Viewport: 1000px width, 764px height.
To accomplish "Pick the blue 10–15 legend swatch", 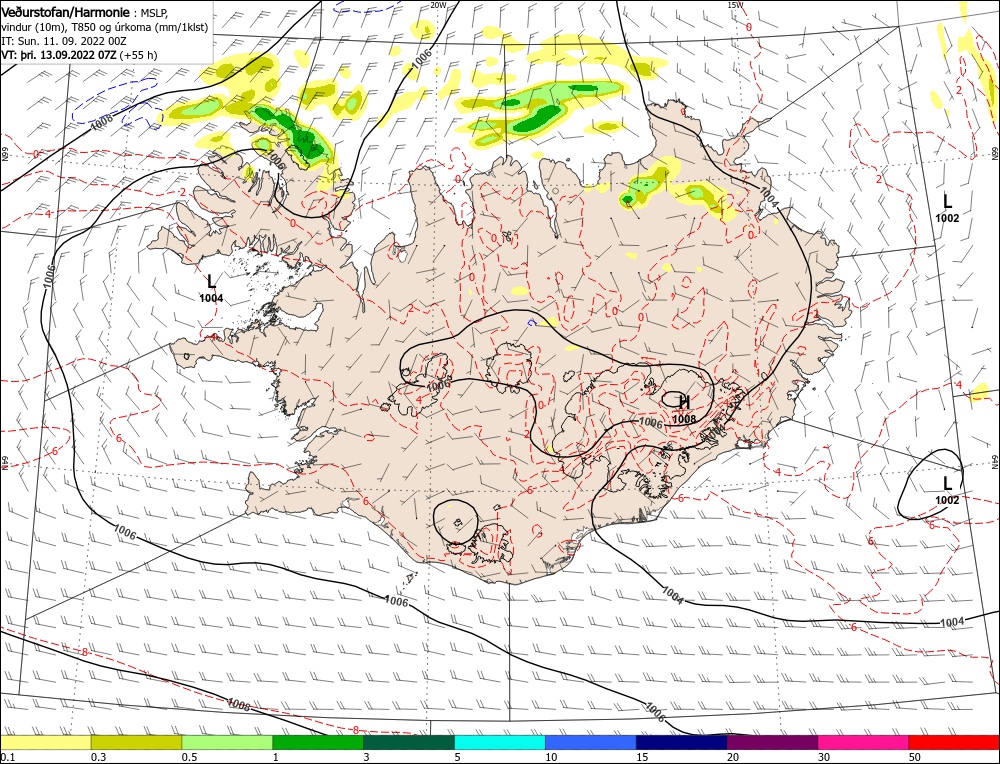I will pyautogui.click(x=591, y=742).
